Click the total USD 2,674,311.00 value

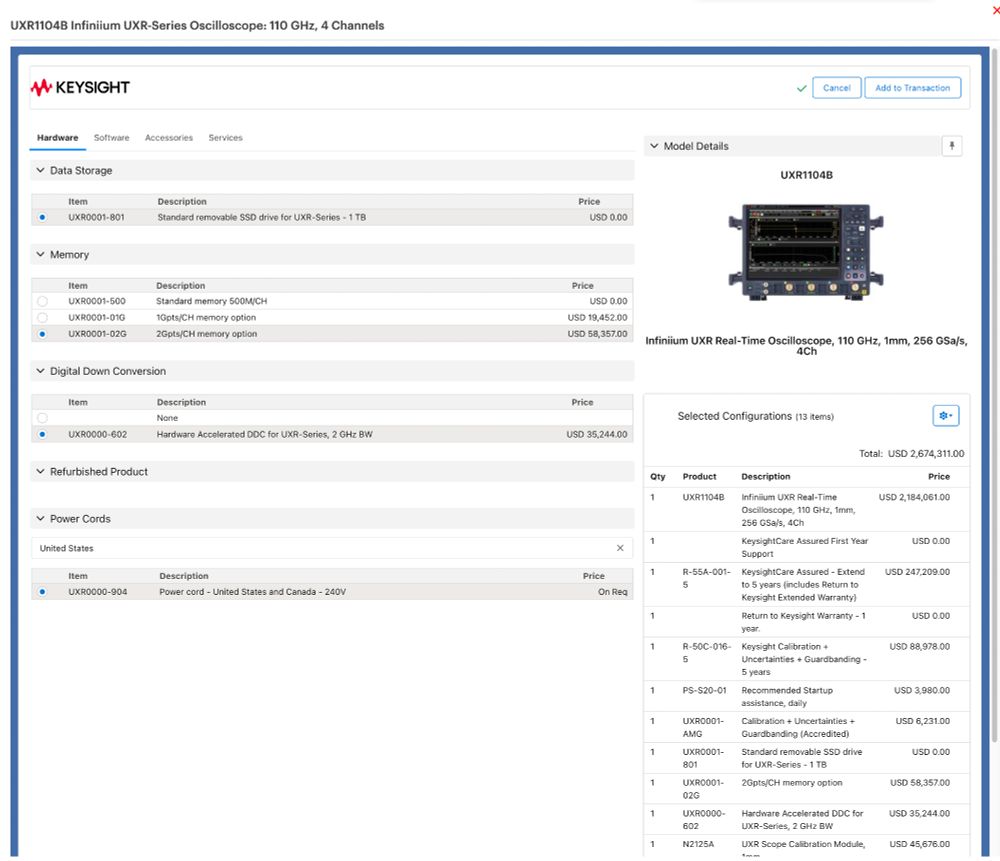point(926,453)
